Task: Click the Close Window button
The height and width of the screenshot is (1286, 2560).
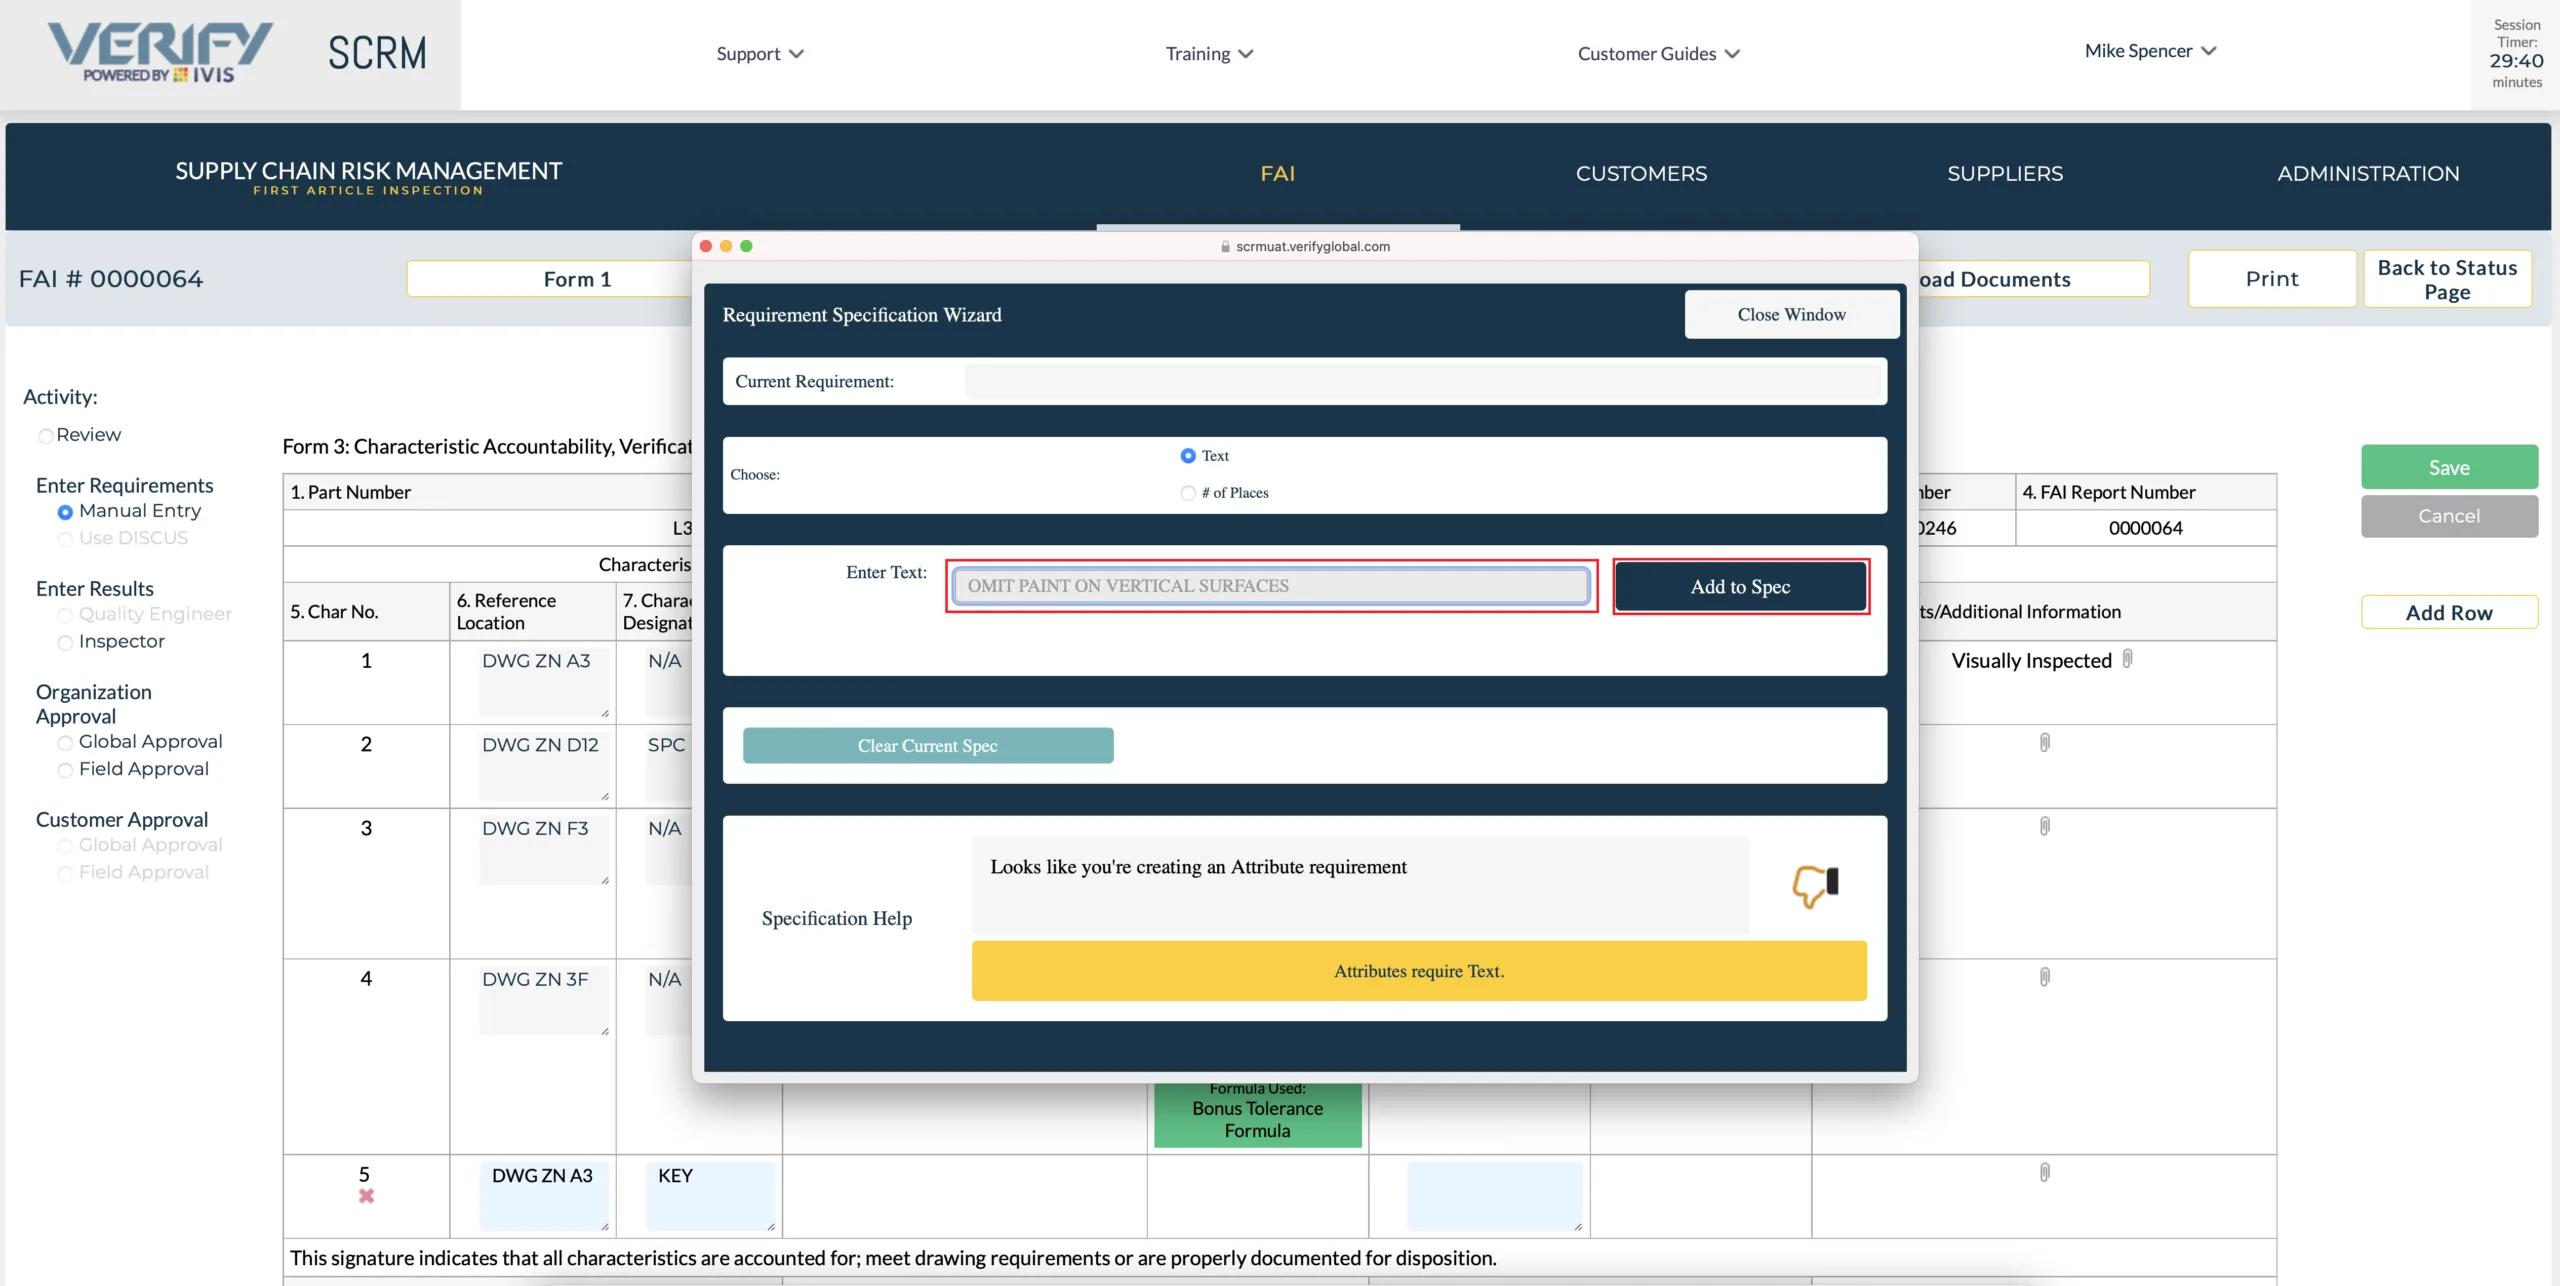Action: (x=1791, y=315)
